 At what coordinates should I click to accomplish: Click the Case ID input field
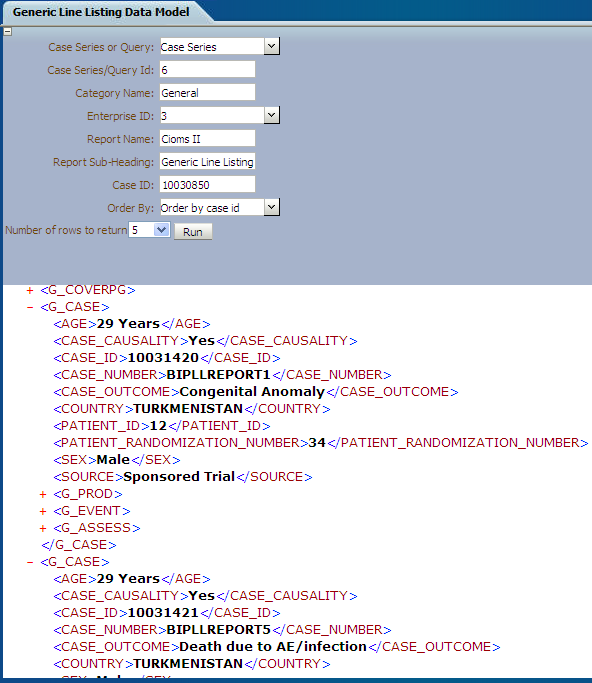pos(207,185)
